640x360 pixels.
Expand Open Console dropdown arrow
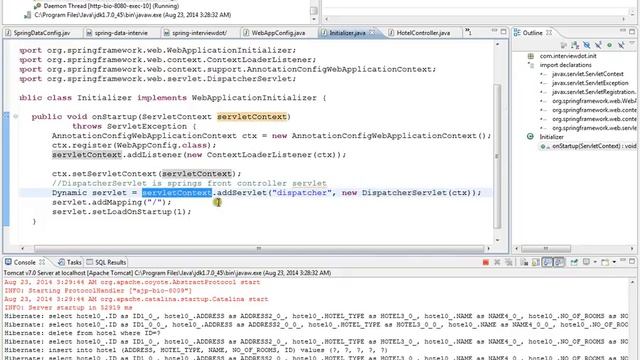coord(614,262)
